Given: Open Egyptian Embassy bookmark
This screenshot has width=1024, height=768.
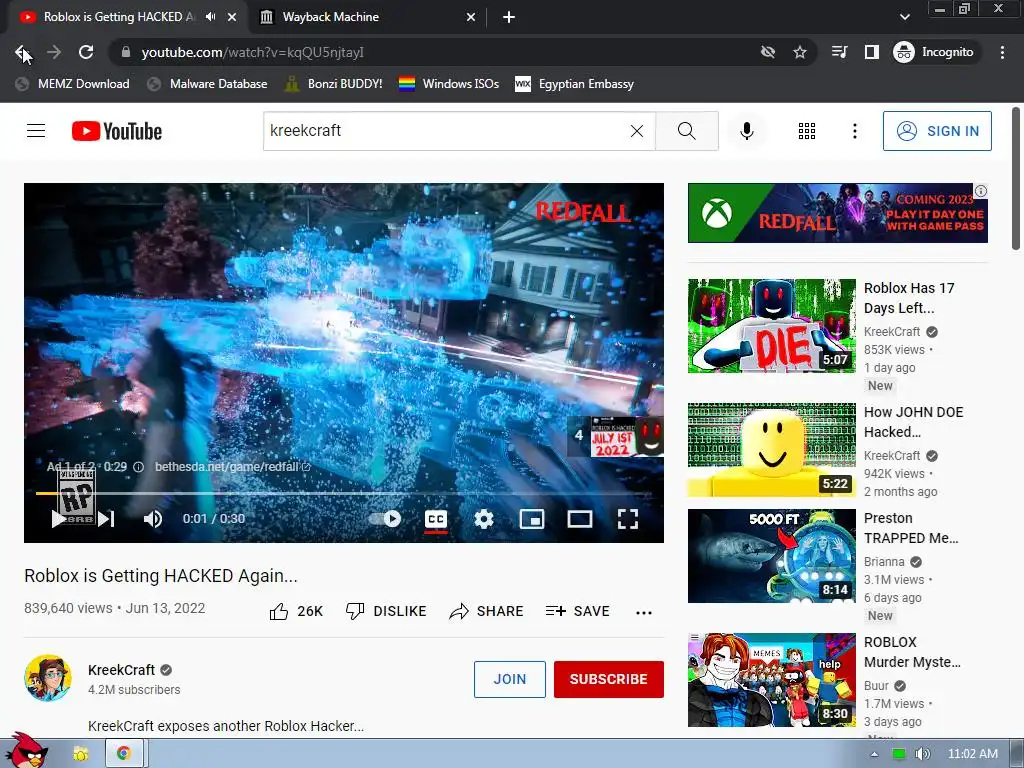Looking at the screenshot, I should tap(575, 84).
